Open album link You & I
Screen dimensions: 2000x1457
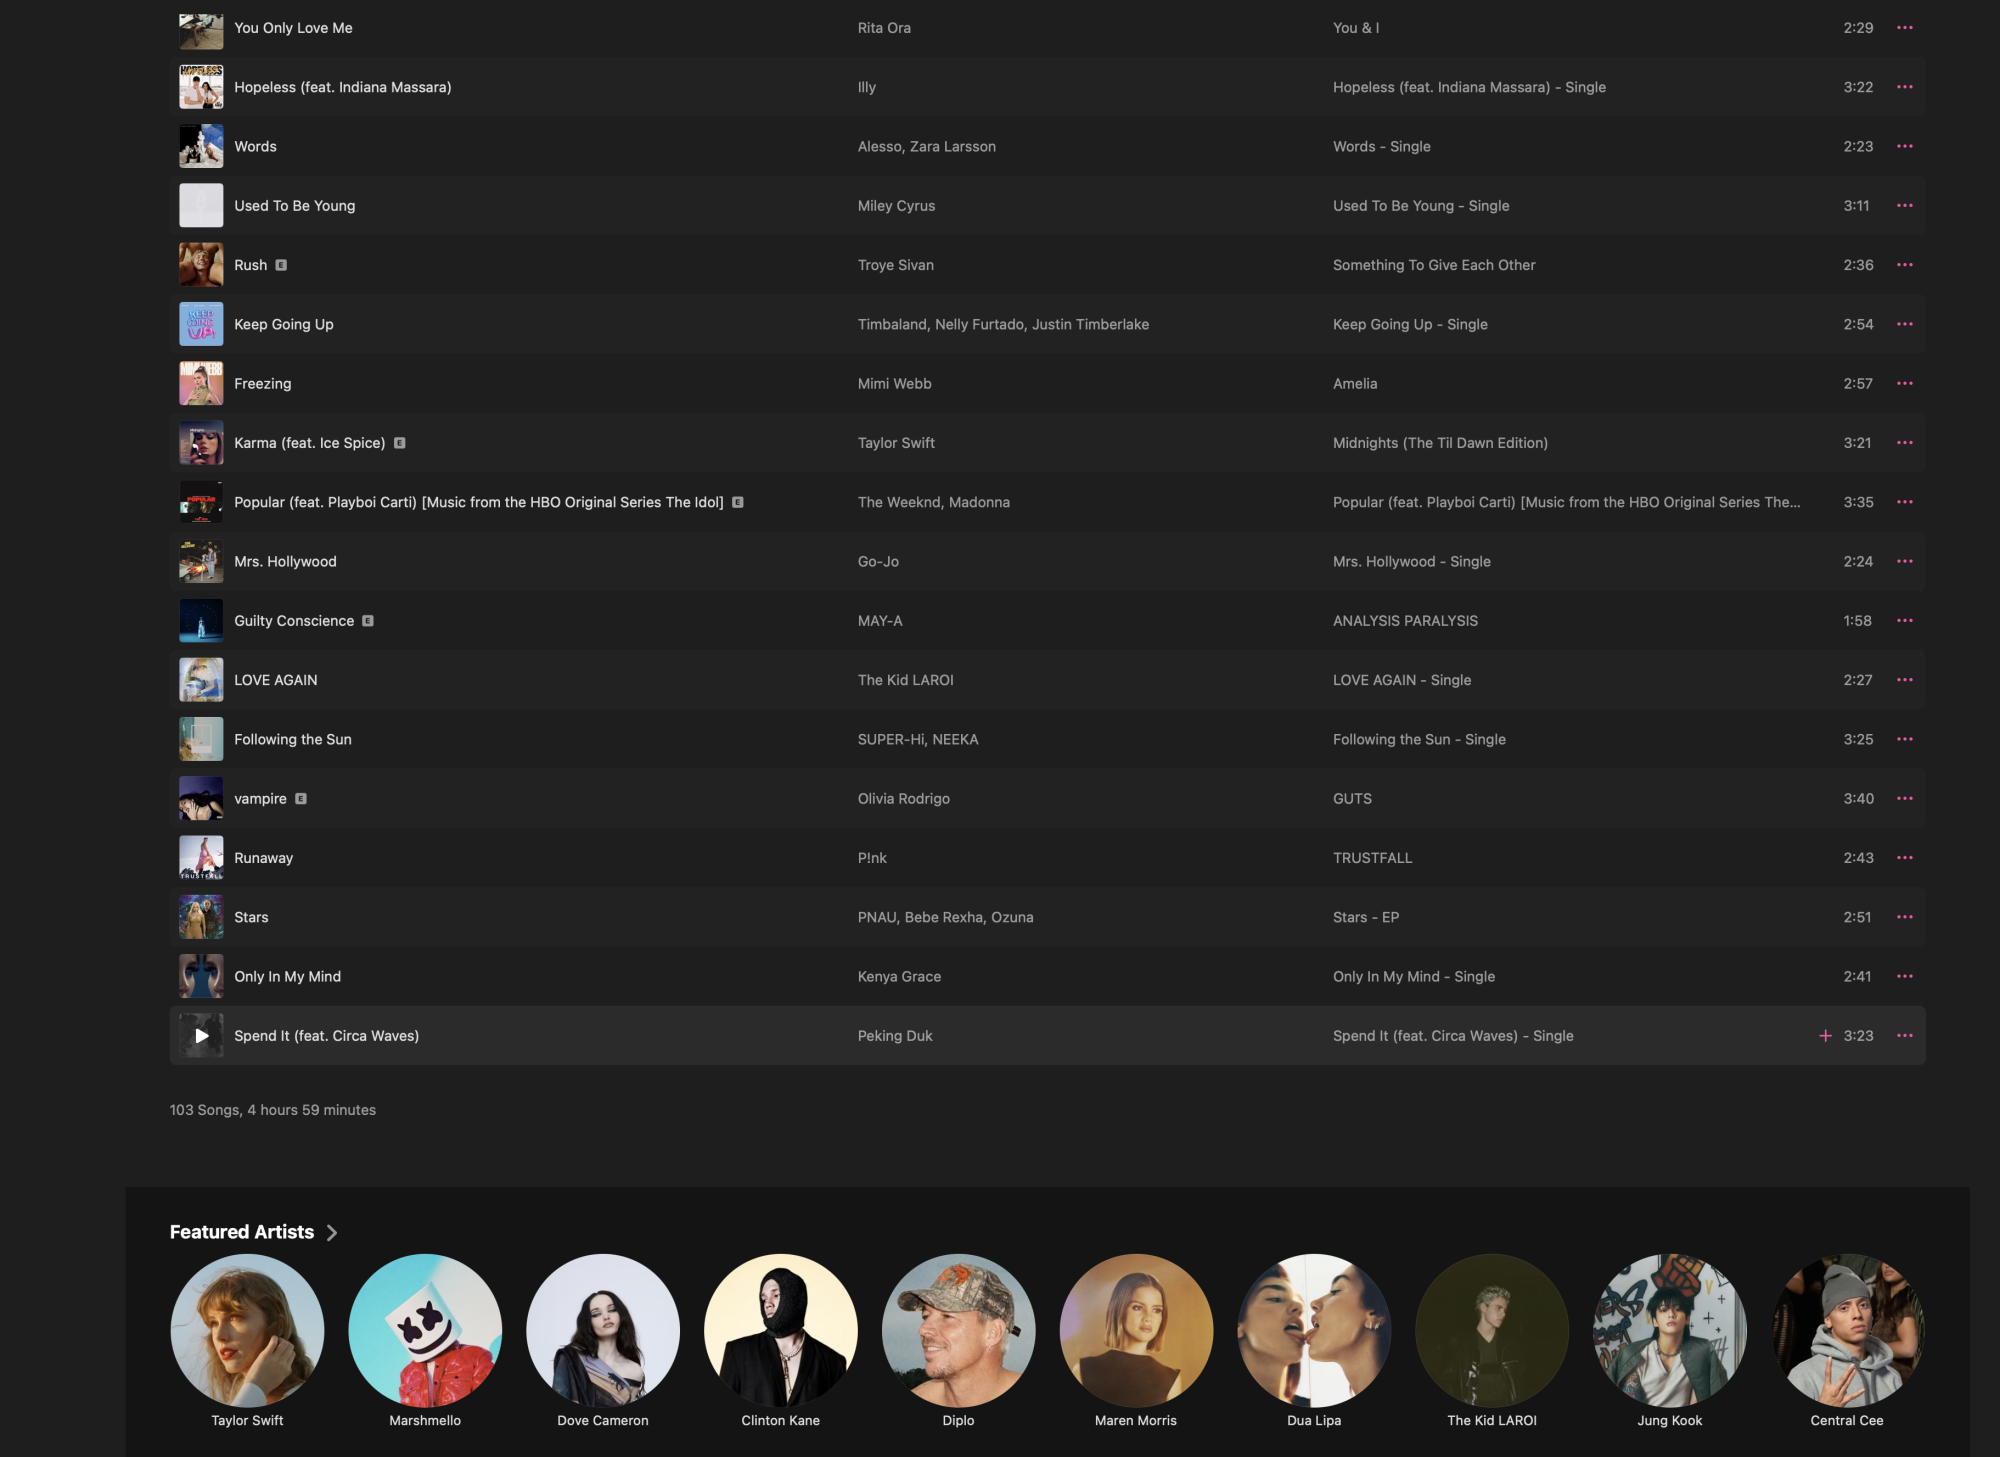click(x=1356, y=28)
